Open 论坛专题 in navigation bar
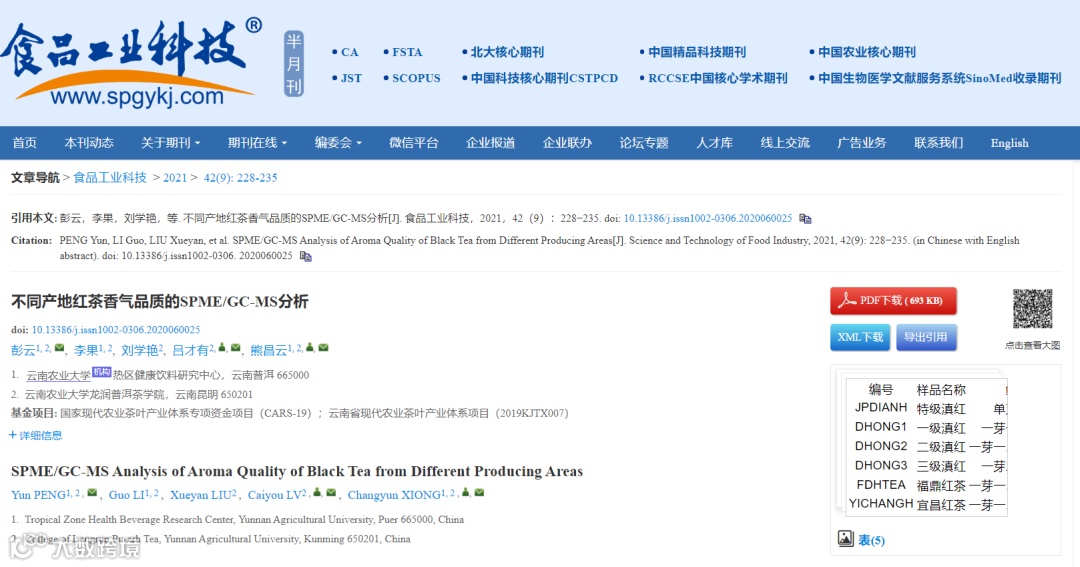1080x567 pixels. tap(644, 143)
